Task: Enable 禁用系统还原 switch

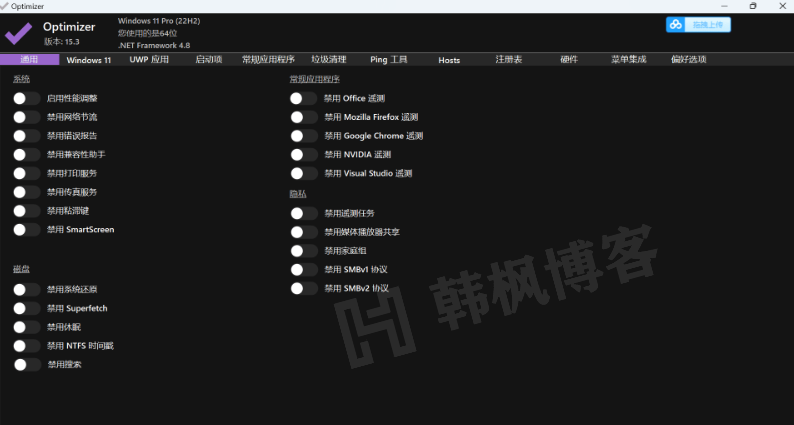Action: [26, 290]
